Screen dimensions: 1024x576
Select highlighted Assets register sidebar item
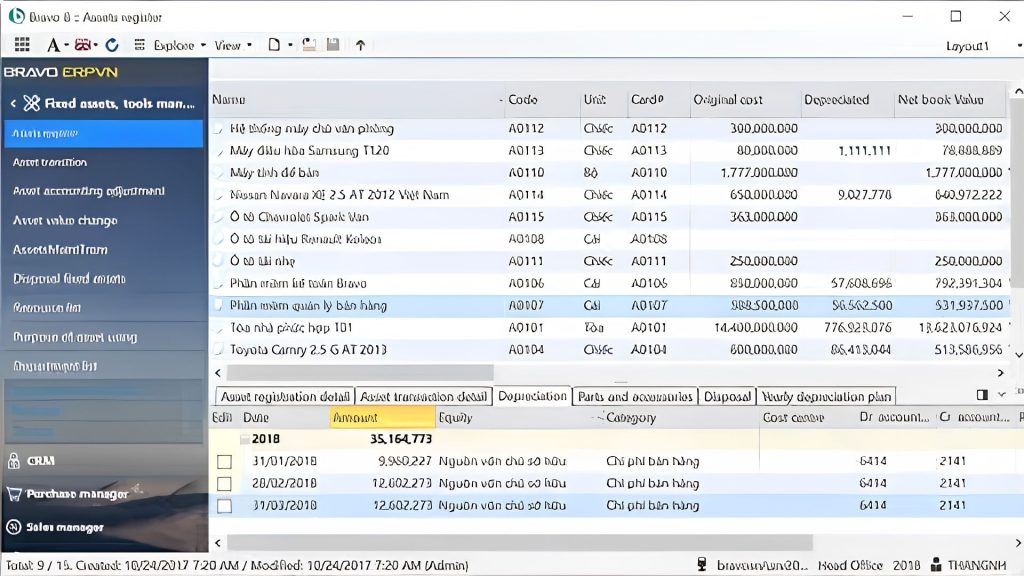104,133
